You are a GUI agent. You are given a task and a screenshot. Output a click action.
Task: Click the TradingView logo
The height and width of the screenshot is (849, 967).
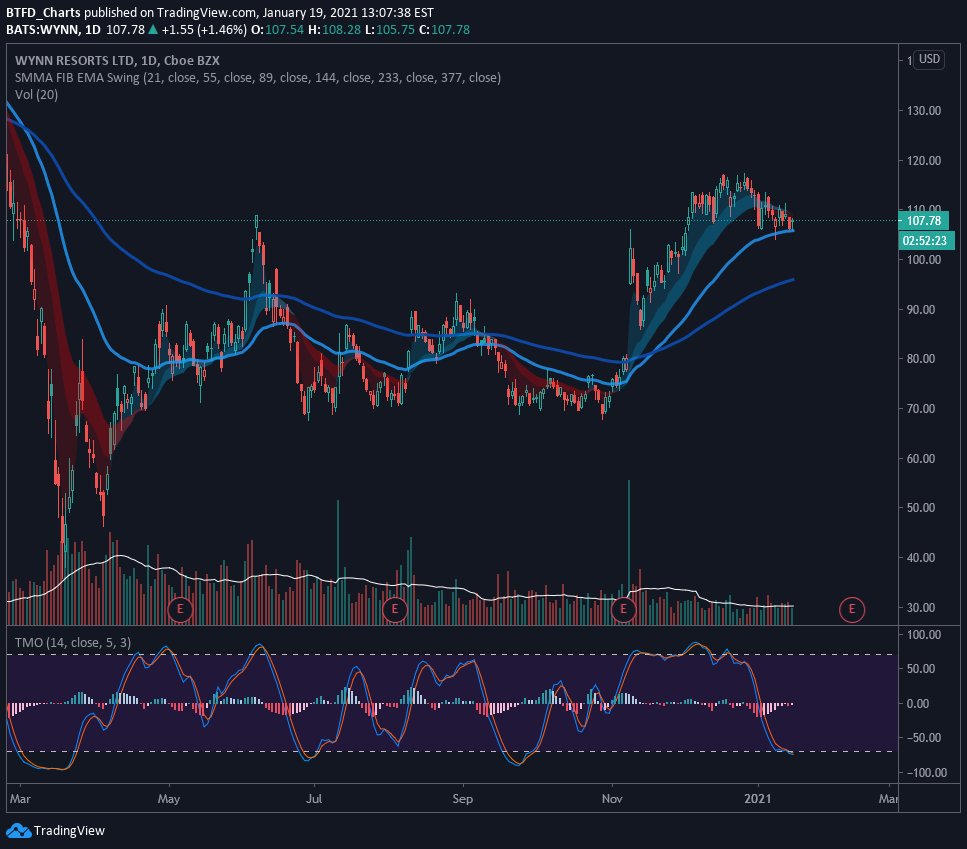[x=56, y=831]
